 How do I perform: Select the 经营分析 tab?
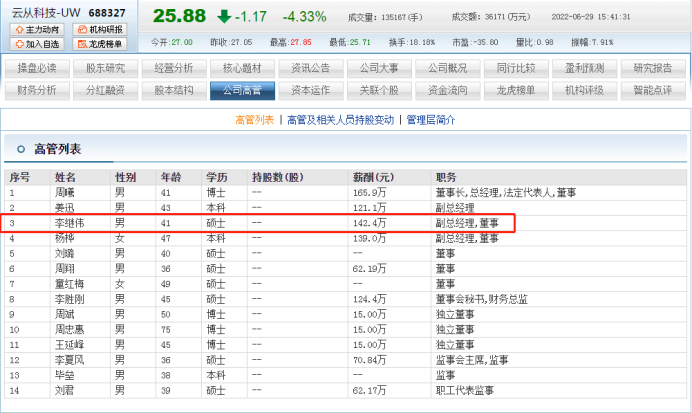pyautogui.click(x=174, y=68)
